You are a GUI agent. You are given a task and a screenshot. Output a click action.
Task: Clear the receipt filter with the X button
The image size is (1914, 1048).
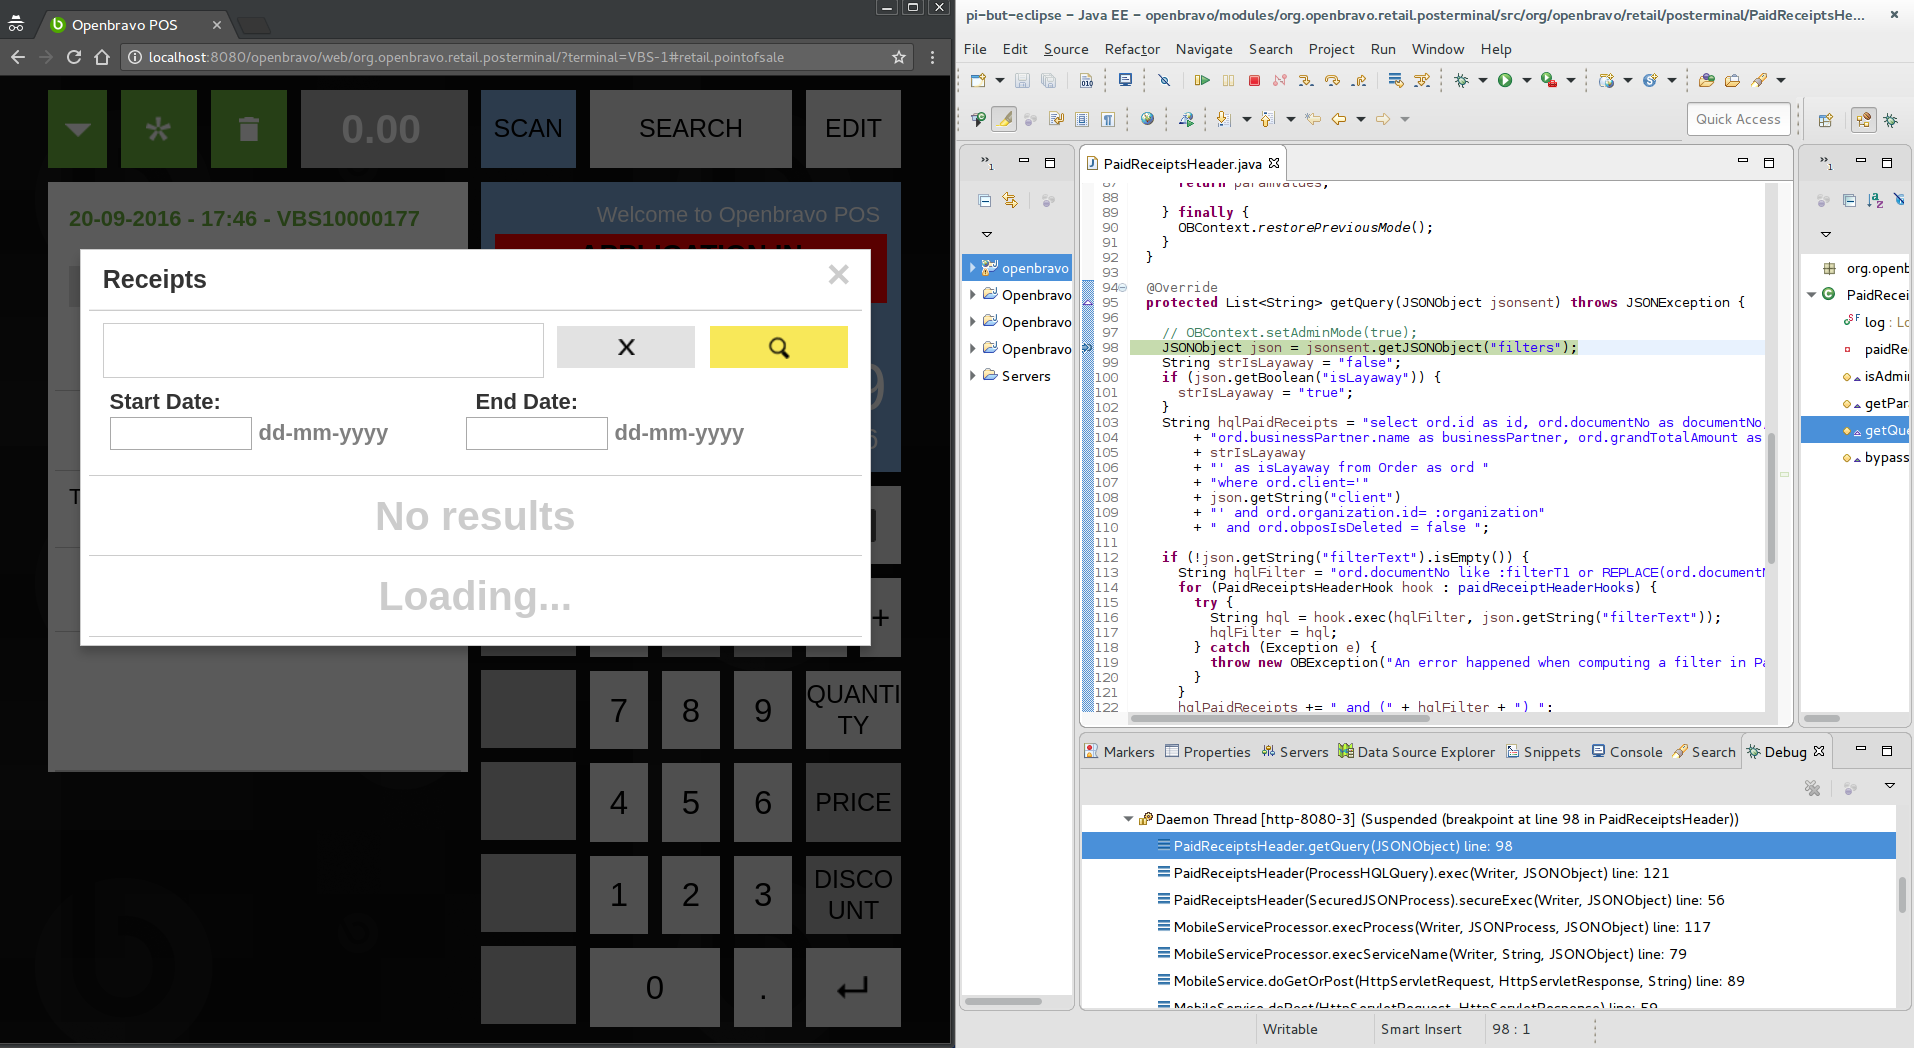point(626,347)
